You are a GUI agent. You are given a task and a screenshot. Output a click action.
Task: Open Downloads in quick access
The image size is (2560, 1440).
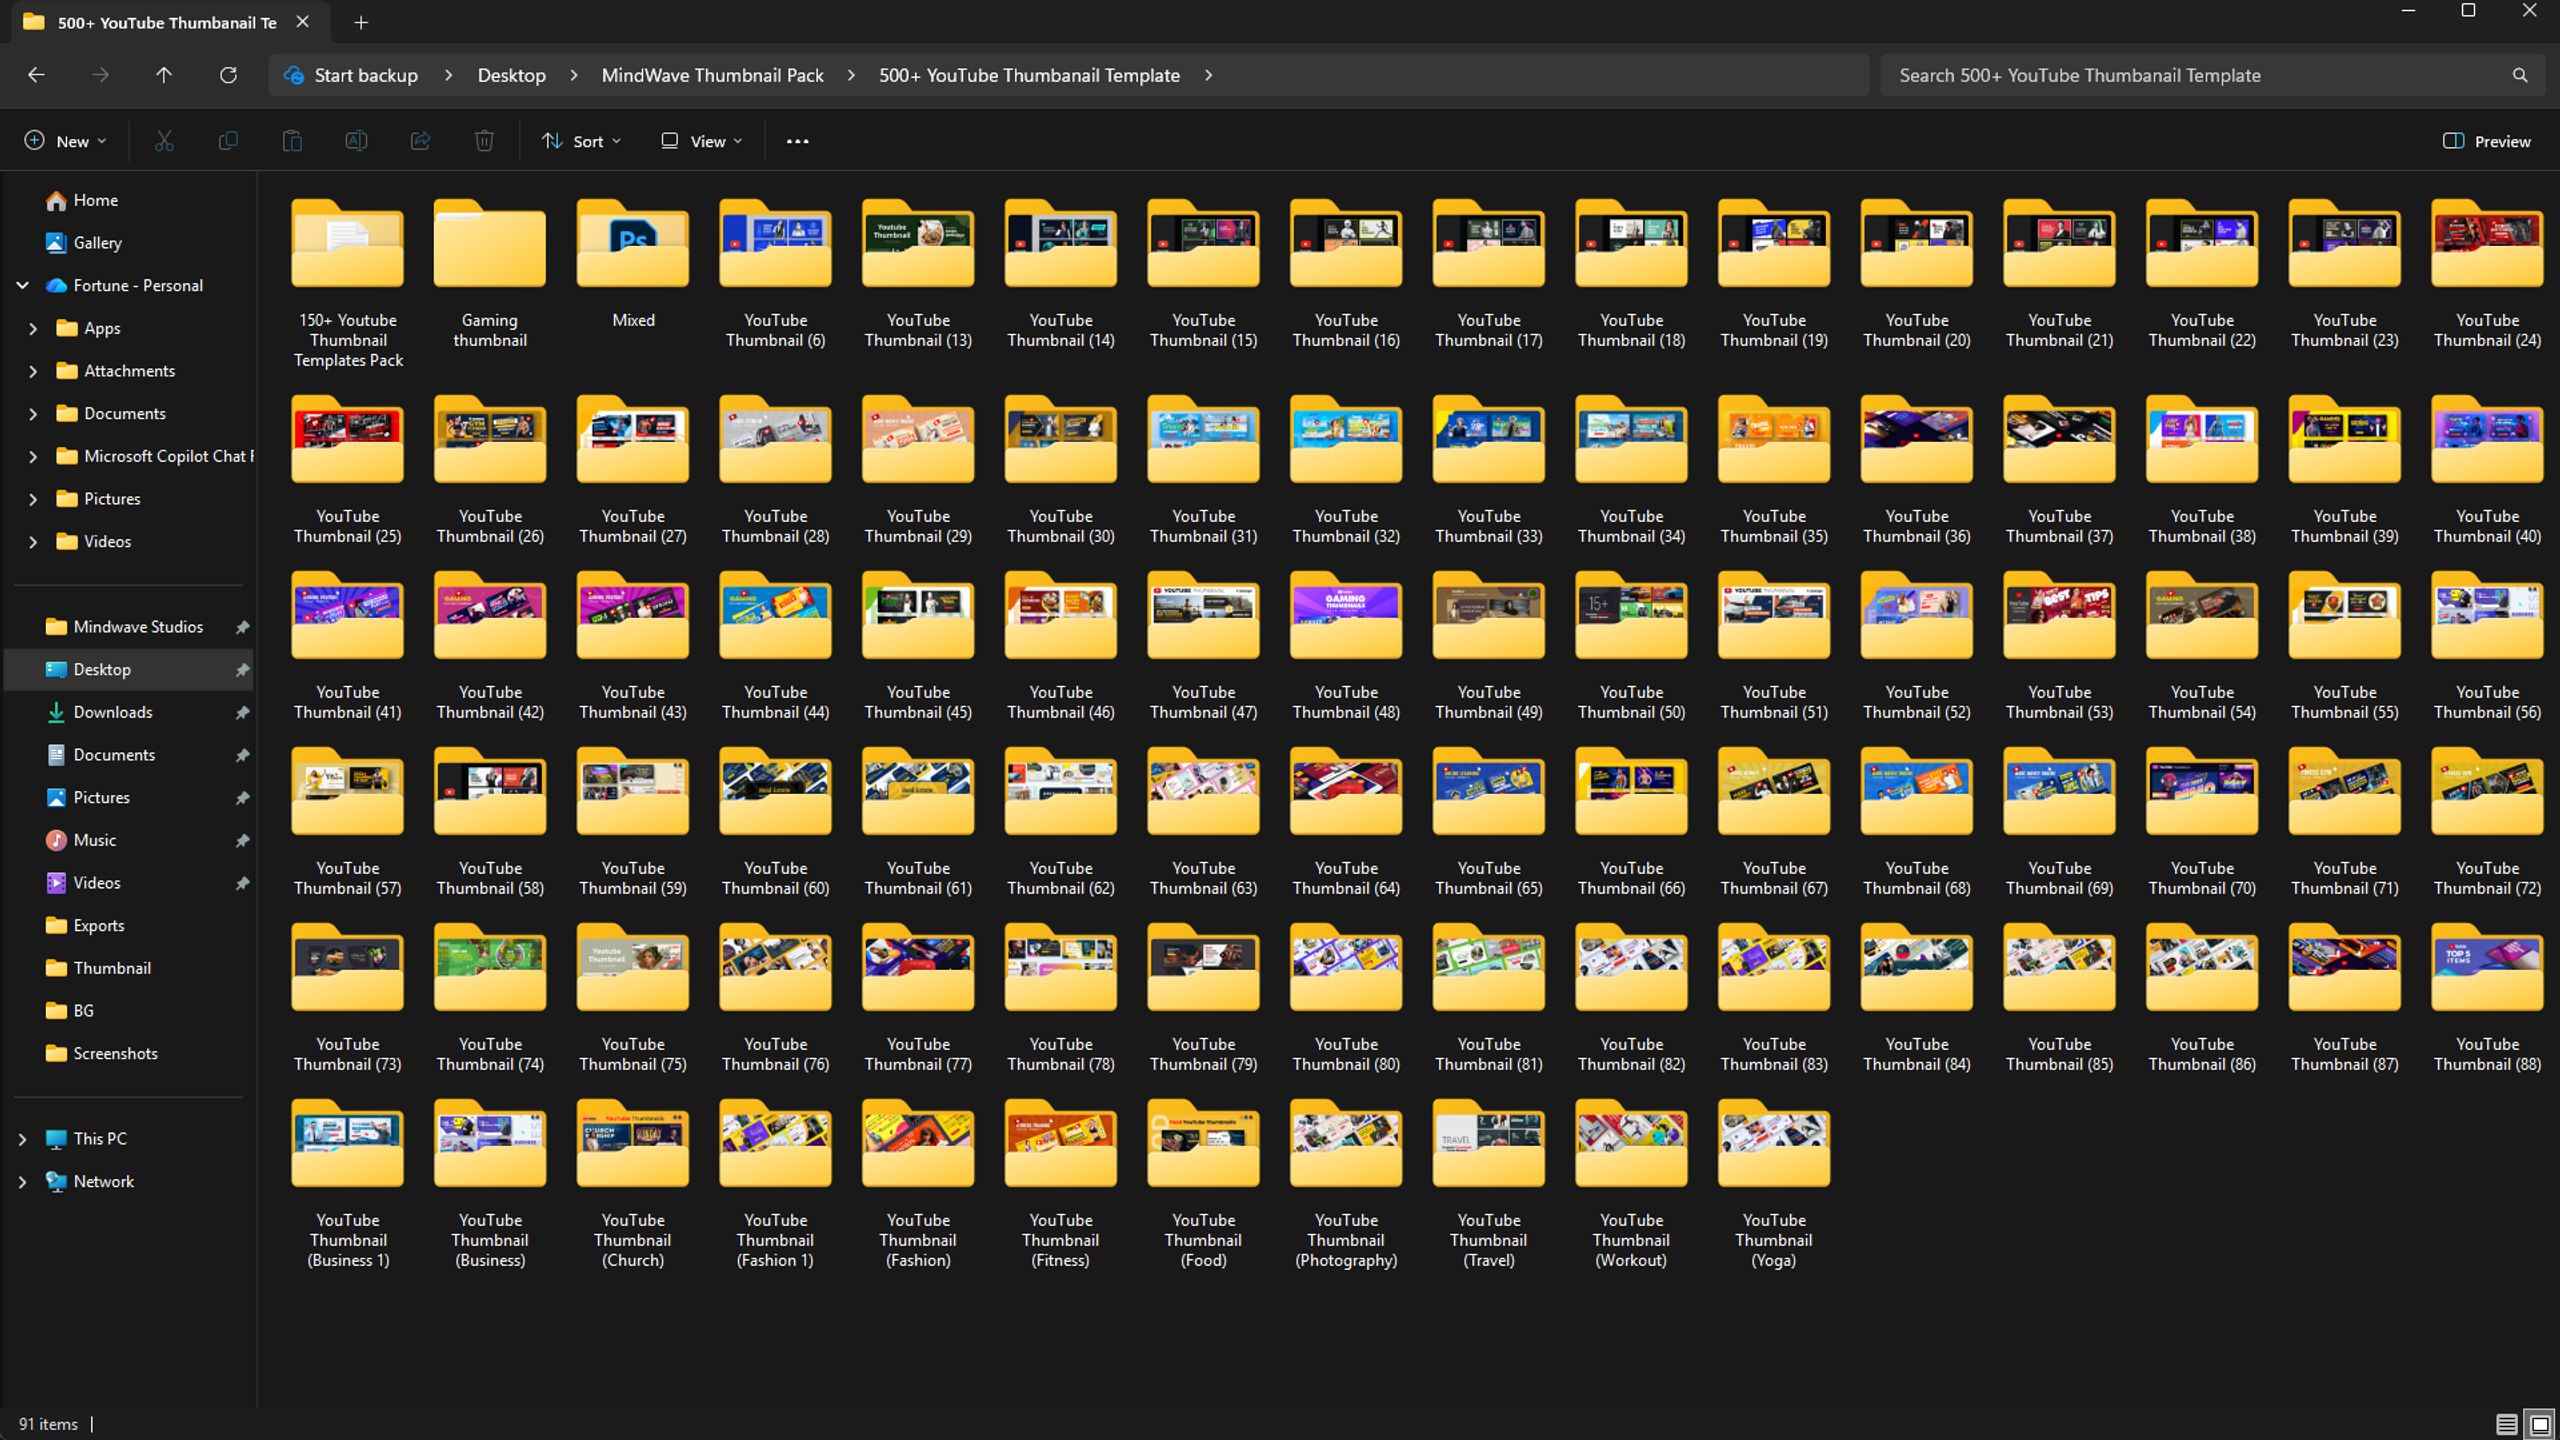[112, 712]
